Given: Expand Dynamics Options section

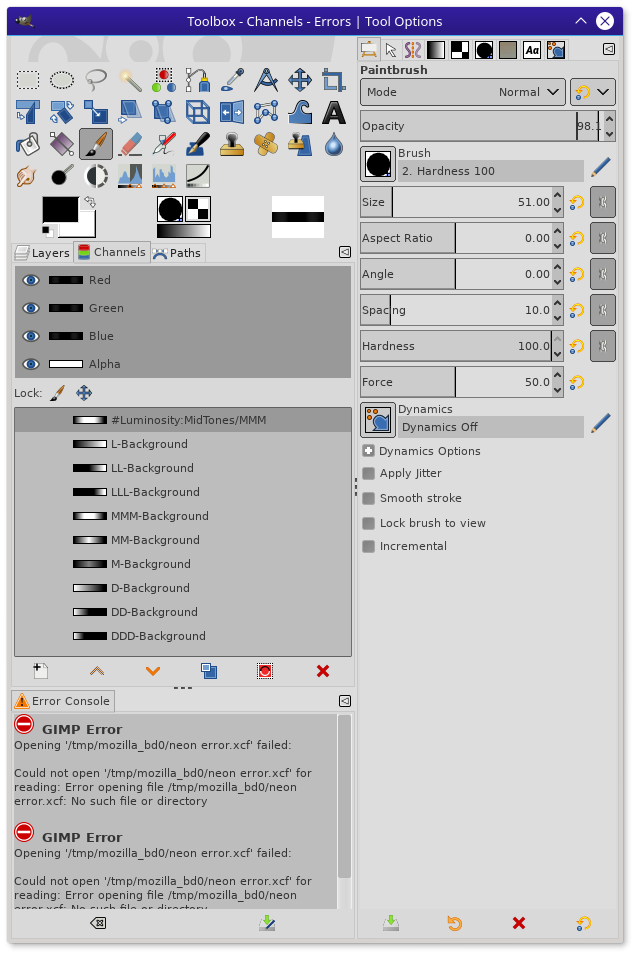Looking at the screenshot, I should point(368,451).
